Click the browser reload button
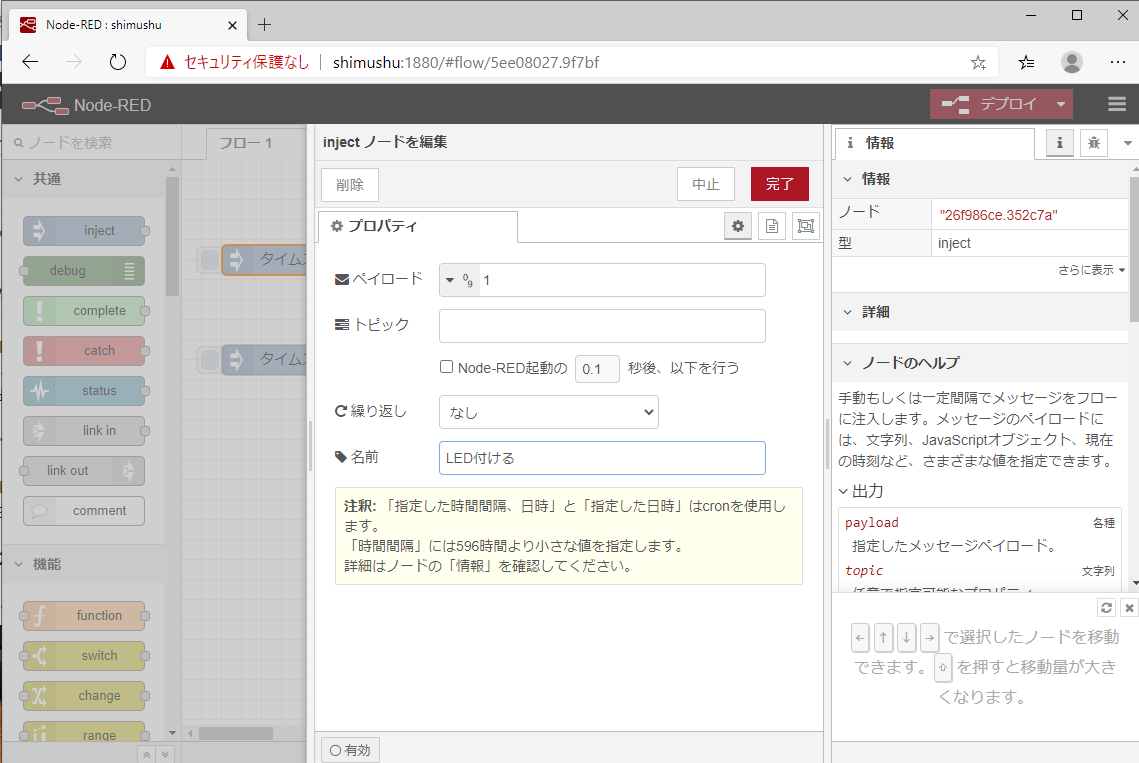This screenshot has width=1139, height=763. (x=118, y=62)
